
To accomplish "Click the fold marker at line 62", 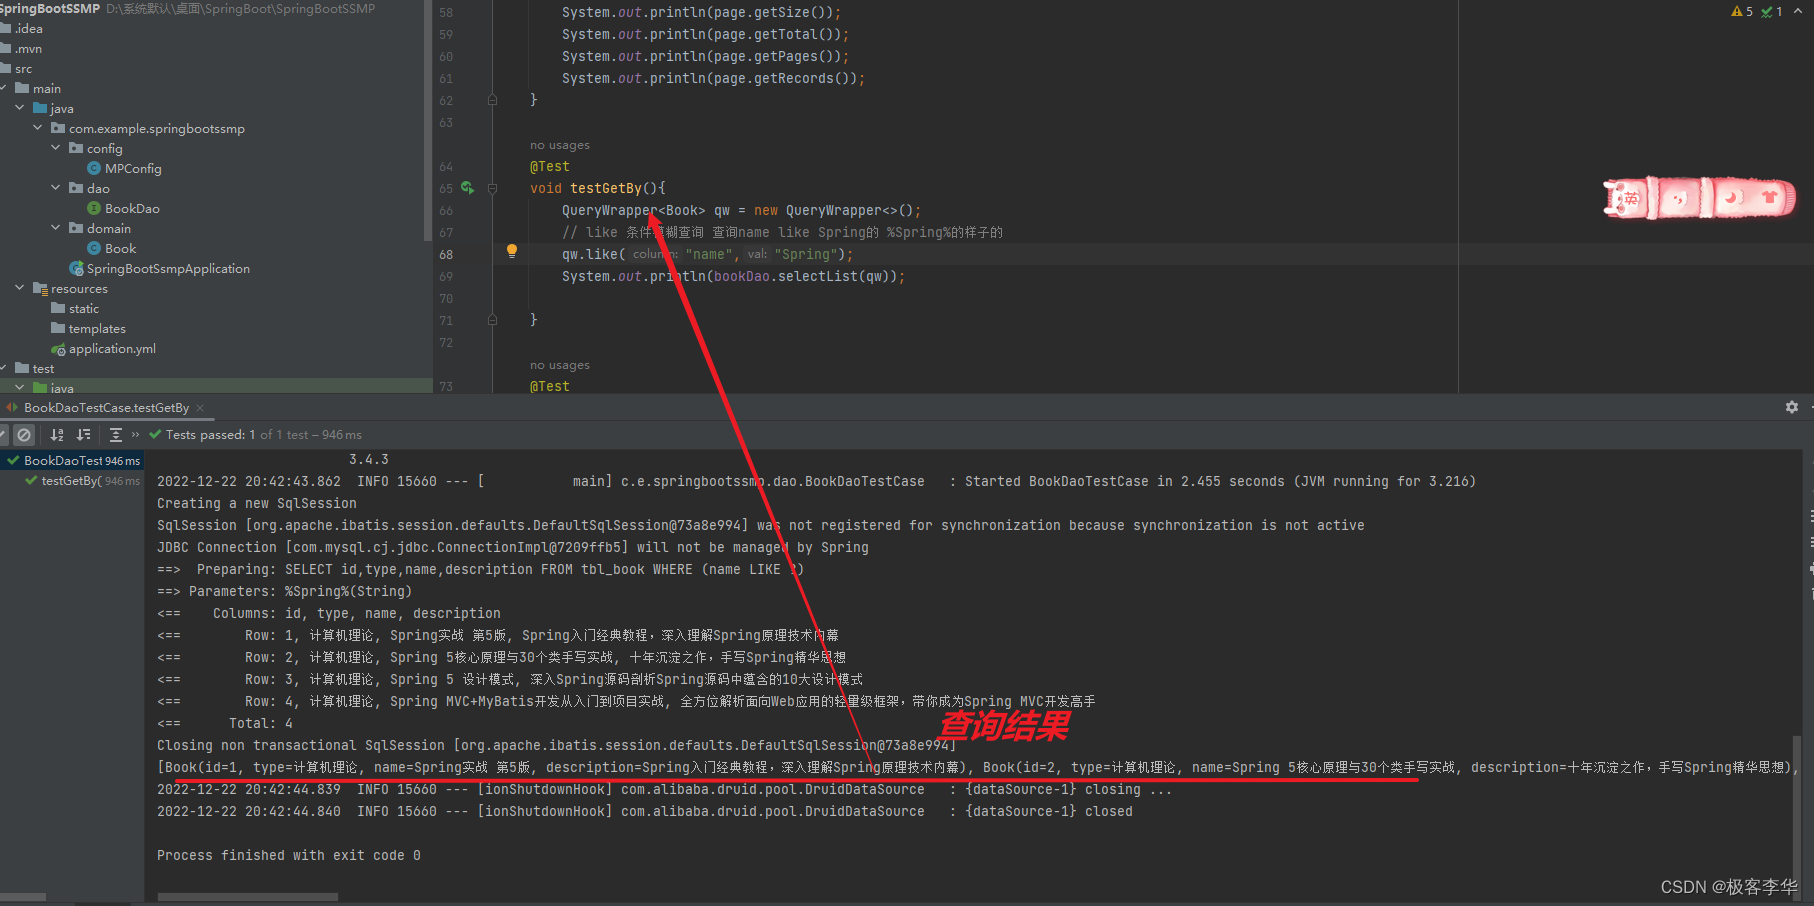I will pyautogui.click(x=492, y=100).
